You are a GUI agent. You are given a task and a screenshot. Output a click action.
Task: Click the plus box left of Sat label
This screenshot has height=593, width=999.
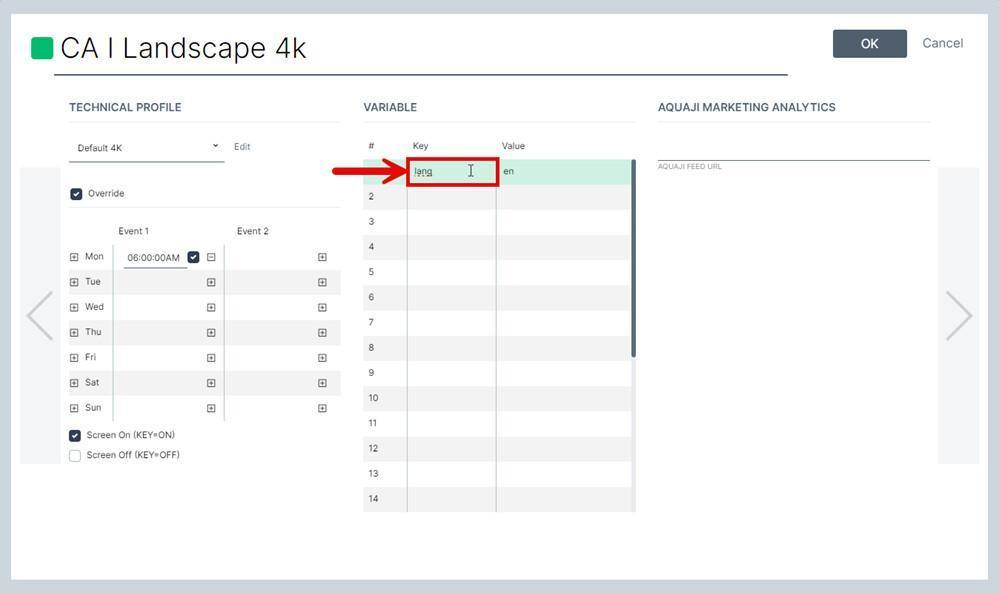74,383
